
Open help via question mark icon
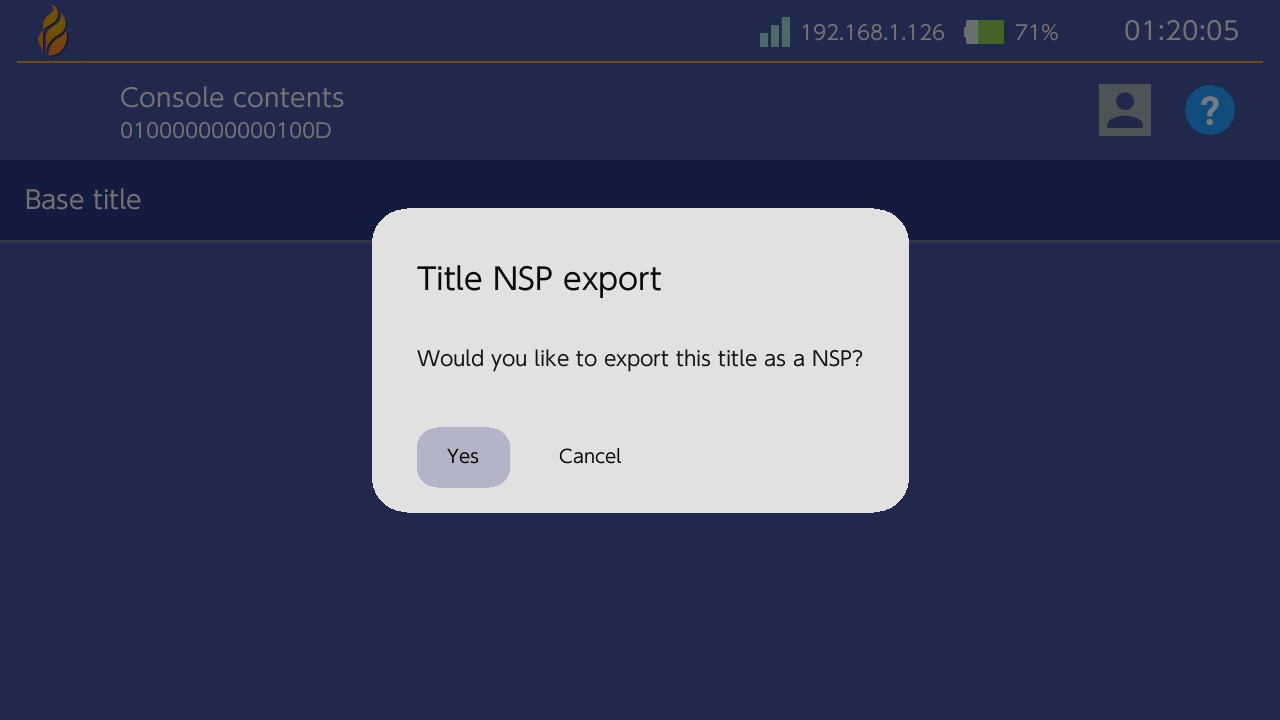pos(1209,109)
